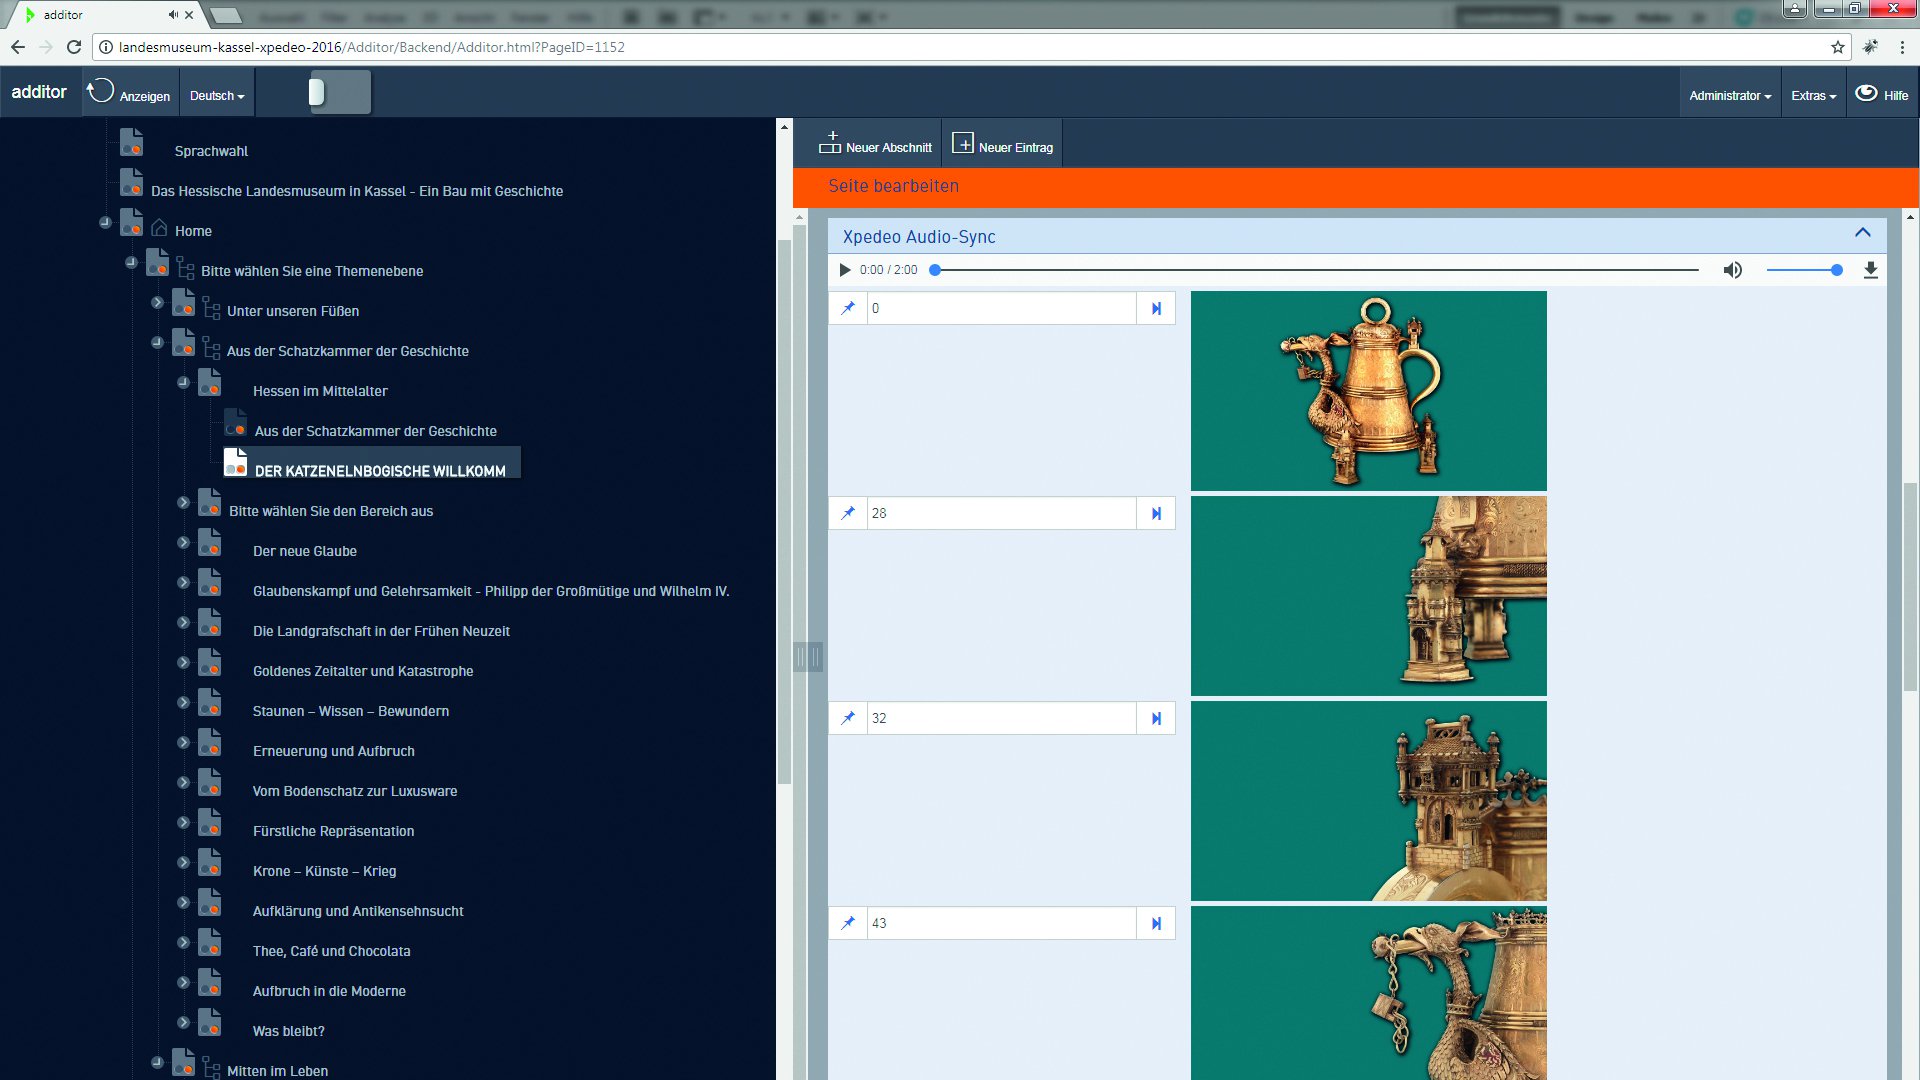Select Das Hessische Landesmuseum in Kassel page
The image size is (1920, 1080).
point(357,191)
